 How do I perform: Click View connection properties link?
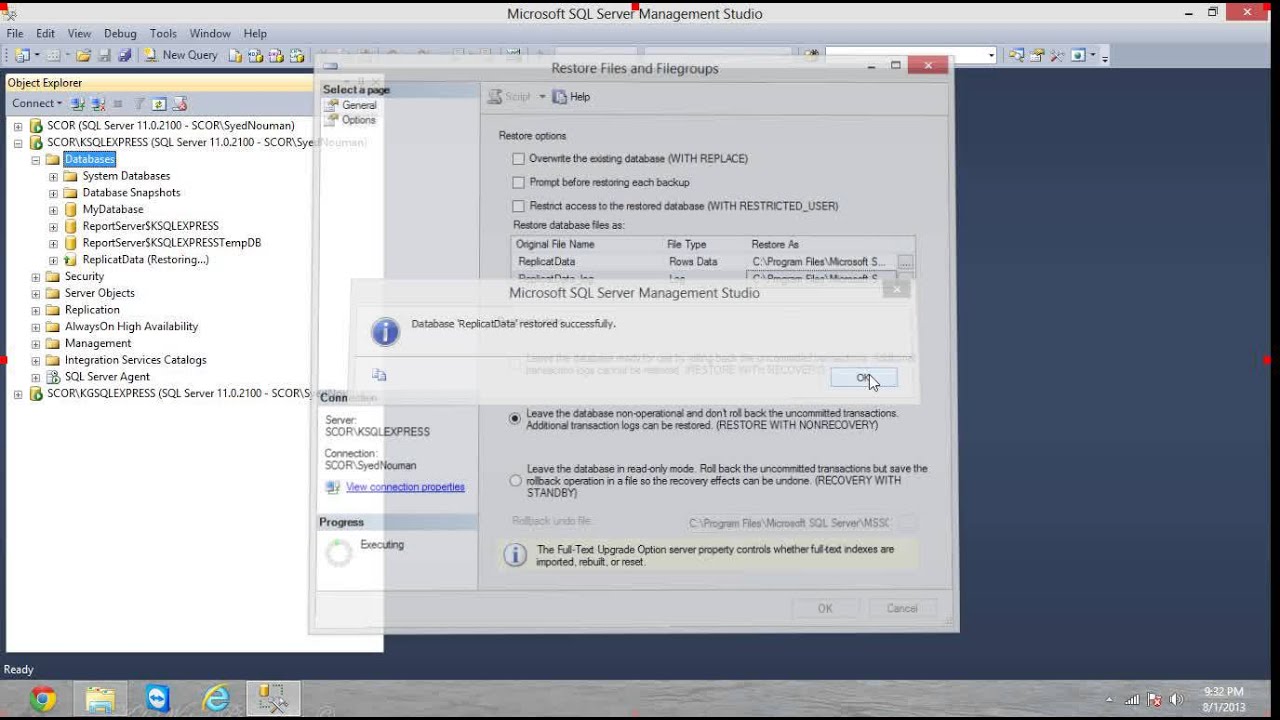click(x=405, y=487)
